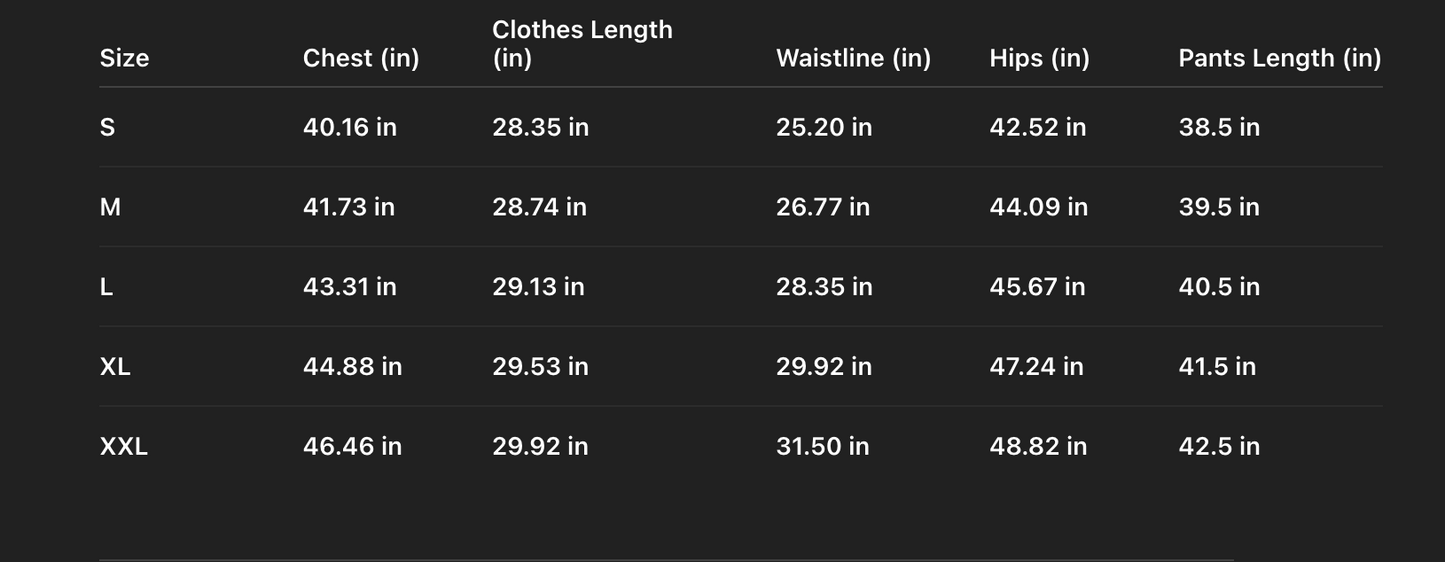Click the 28.74 in clothes length value

click(x=539, y=207)
